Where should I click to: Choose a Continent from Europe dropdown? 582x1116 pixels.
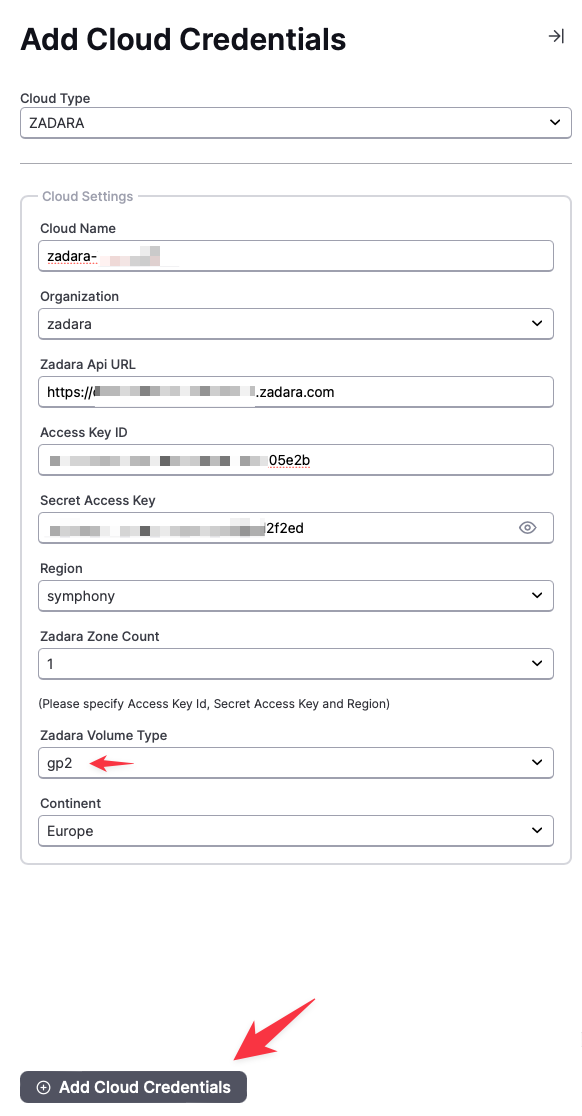click(x=296, y=831)
